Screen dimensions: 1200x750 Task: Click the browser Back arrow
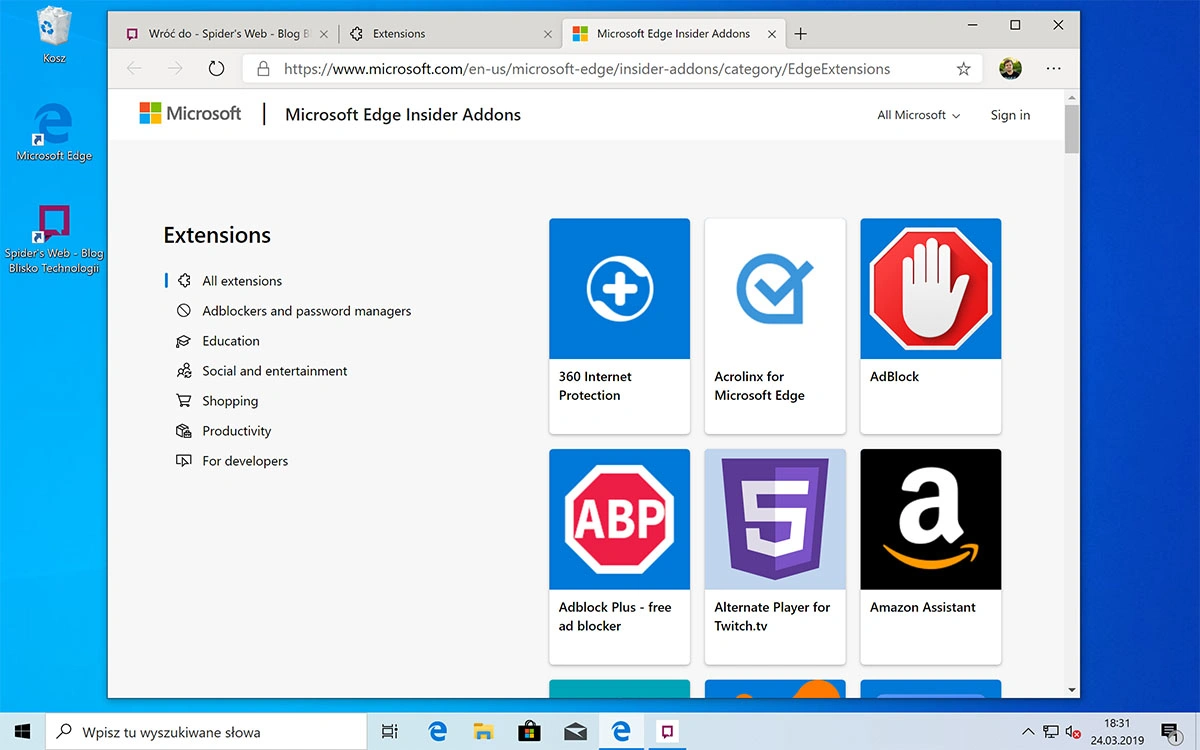134,69
